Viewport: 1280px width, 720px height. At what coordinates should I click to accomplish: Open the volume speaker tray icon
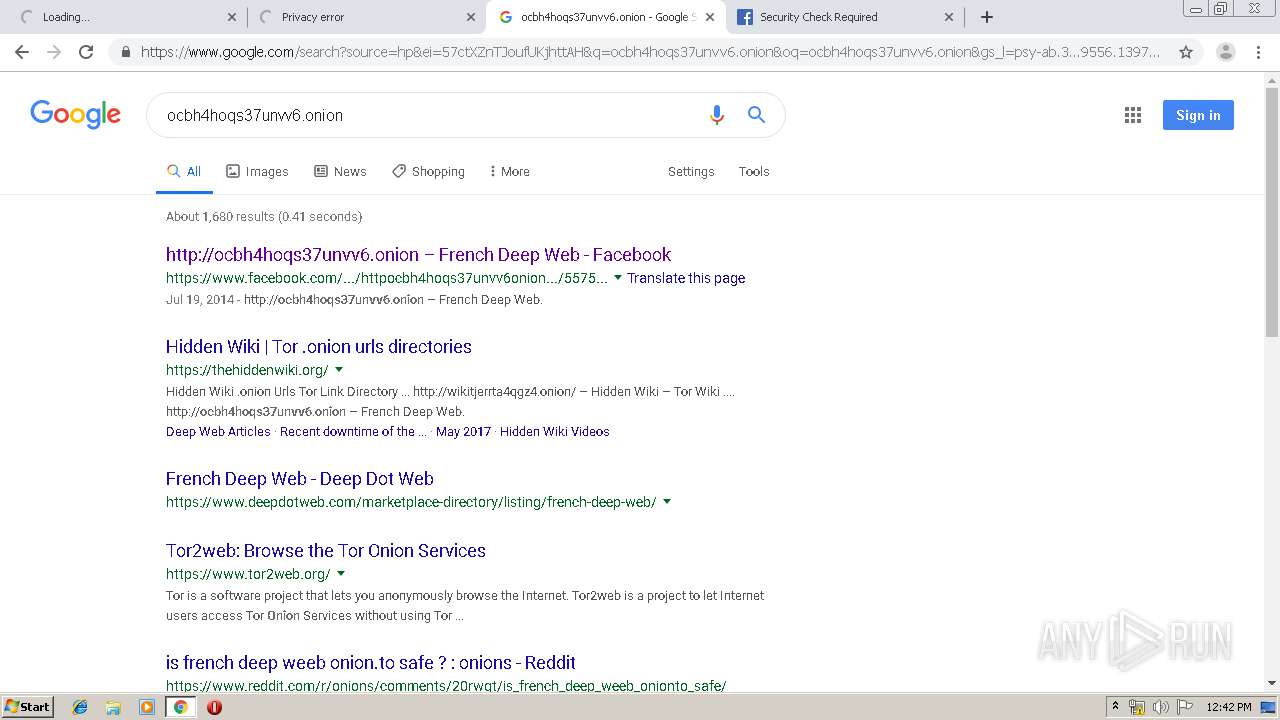click(x=1160, y=707)
